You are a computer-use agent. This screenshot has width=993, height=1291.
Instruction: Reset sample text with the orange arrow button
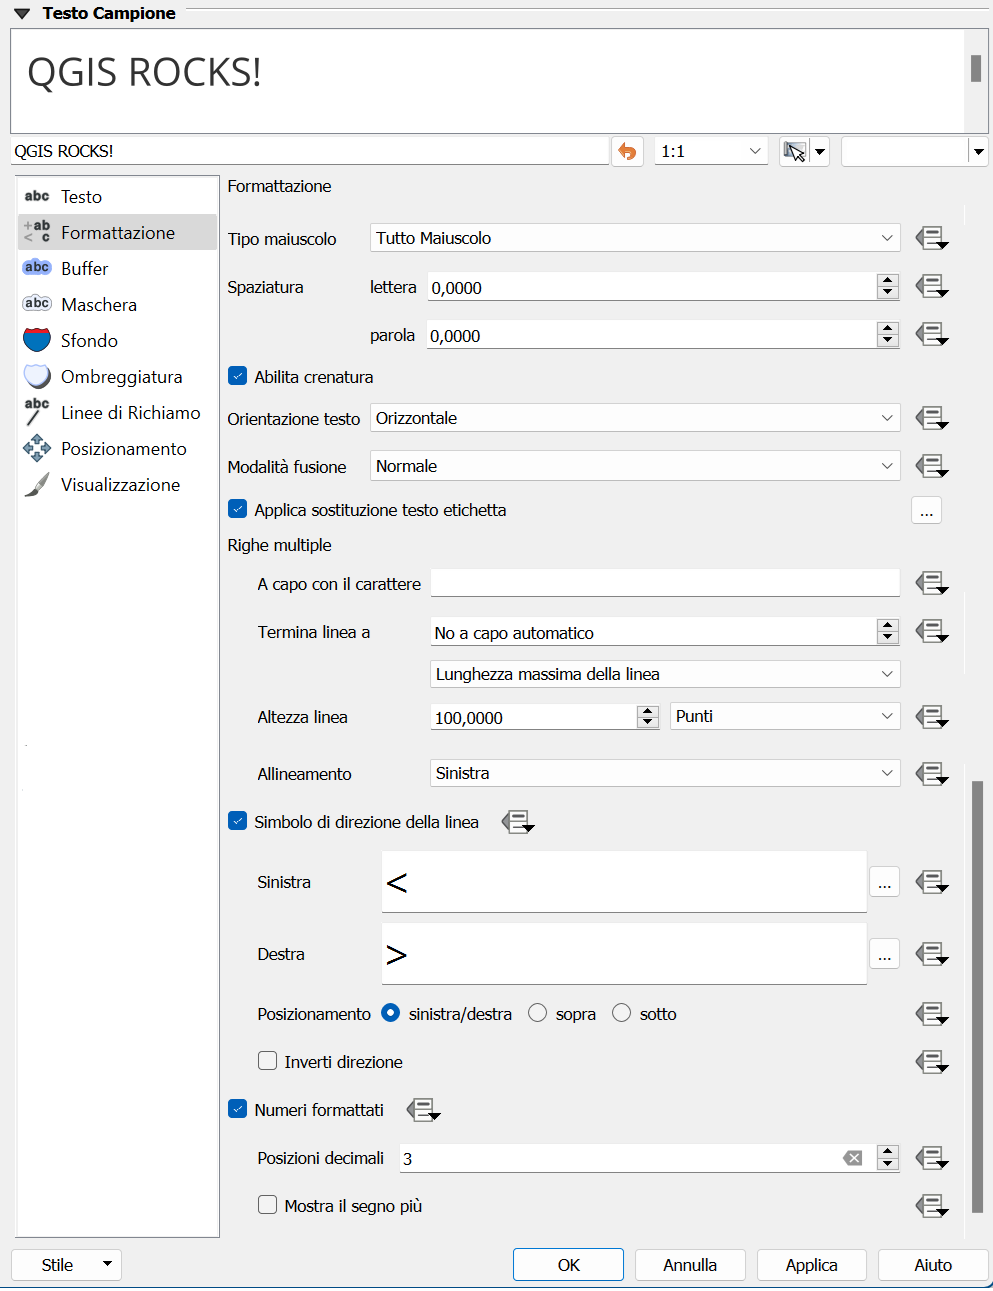627,151
